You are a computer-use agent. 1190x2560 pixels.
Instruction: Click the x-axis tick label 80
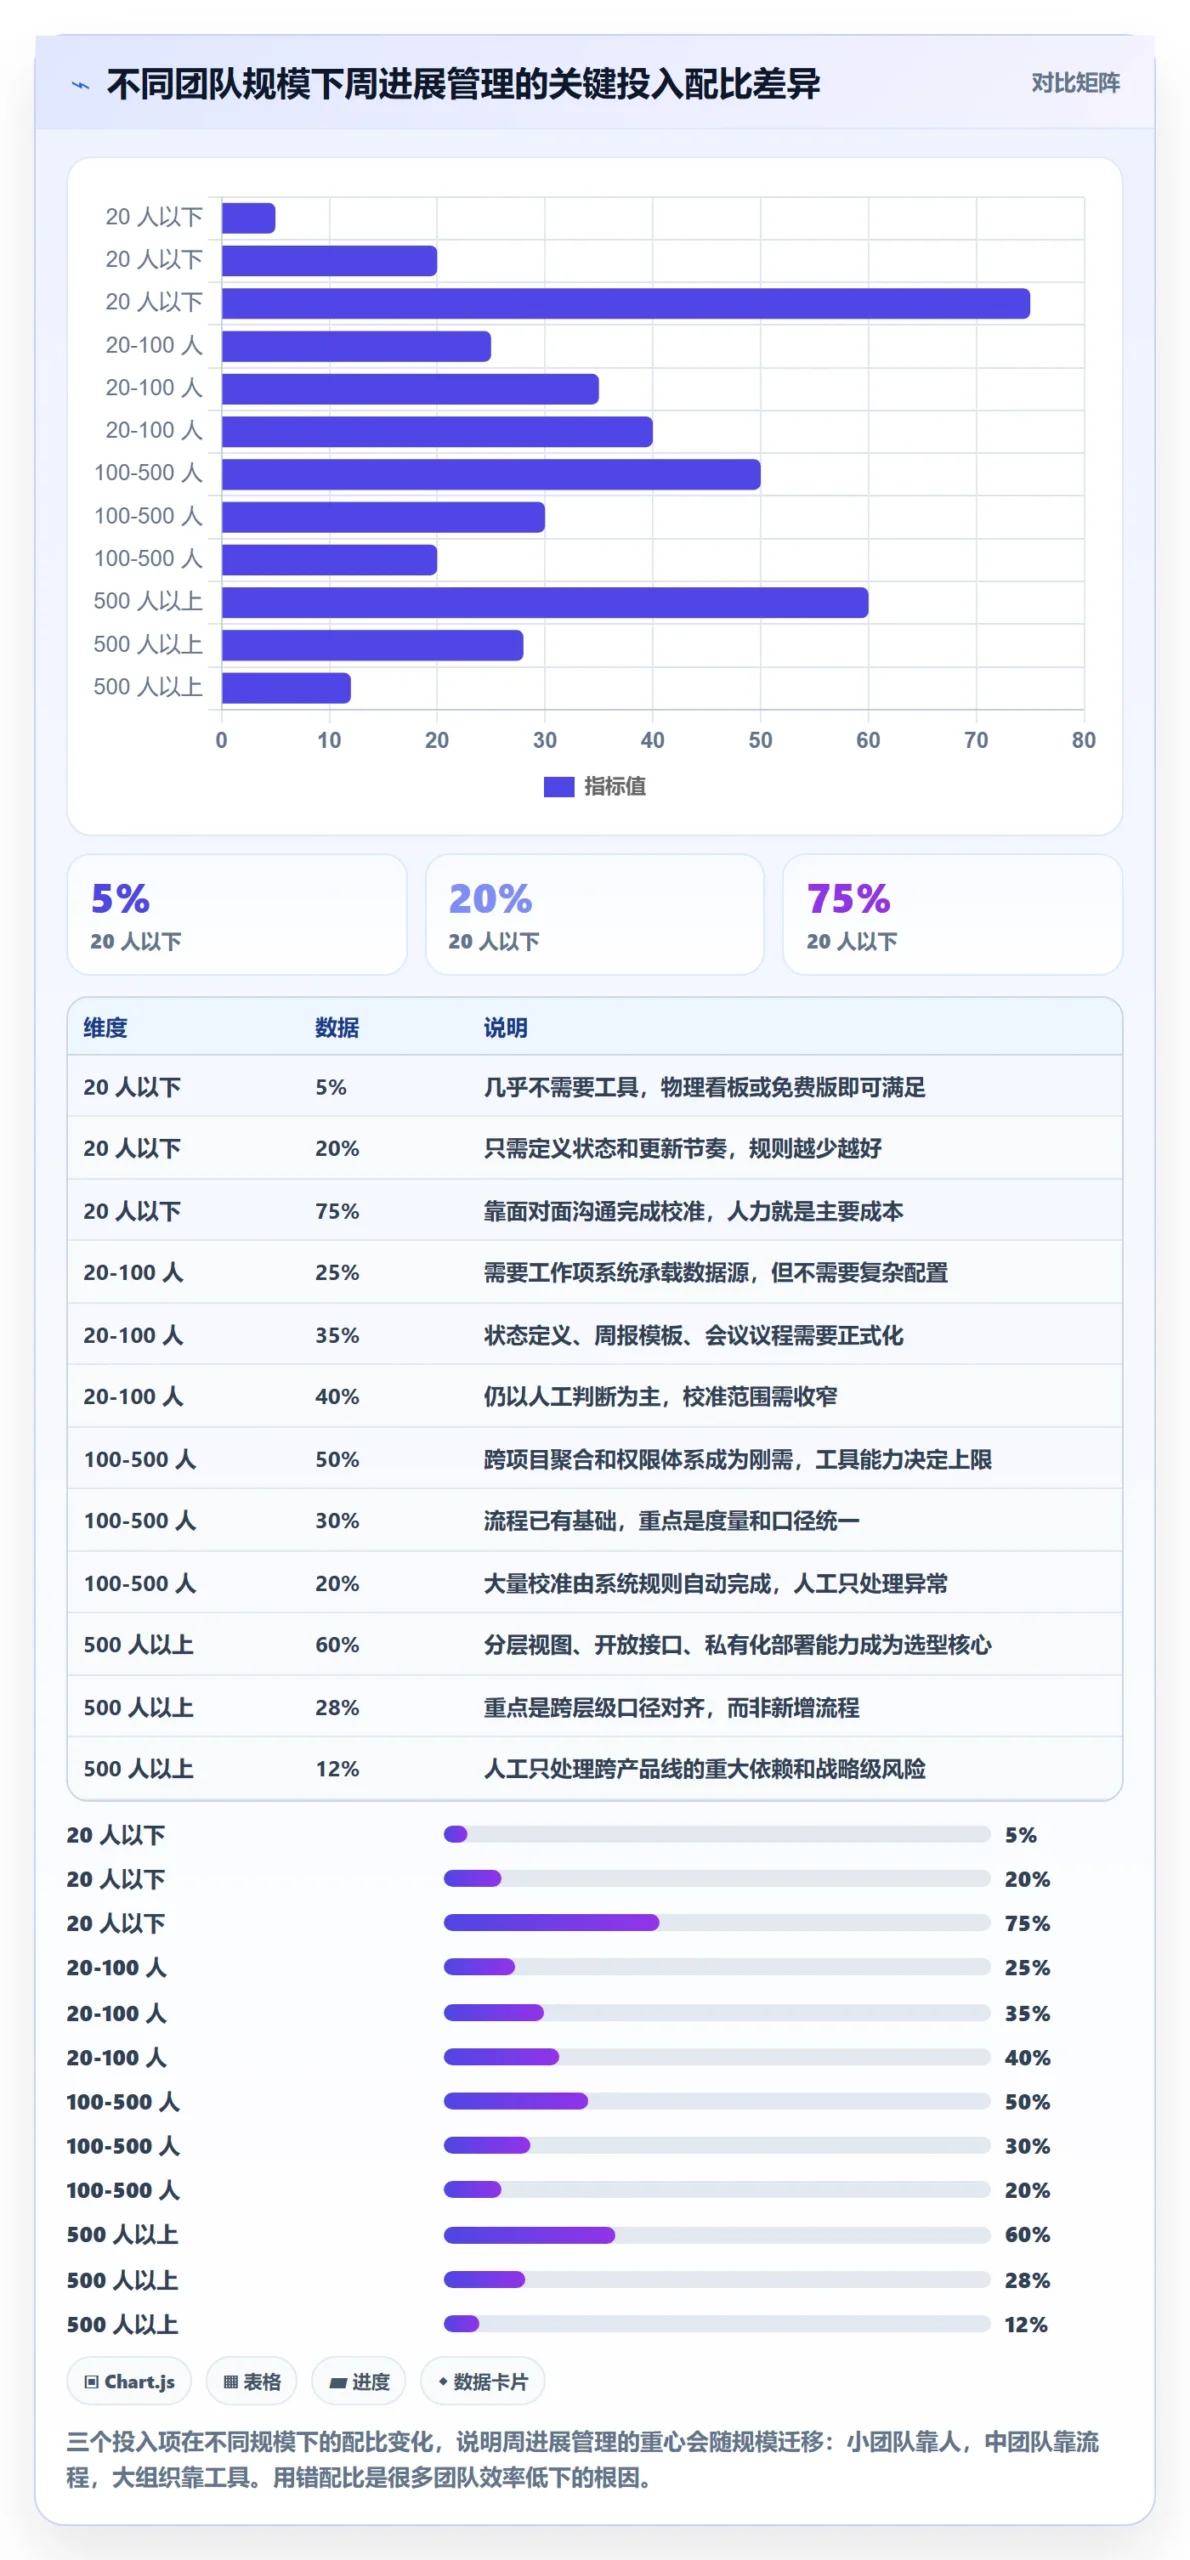click(x=1083, y=740)
